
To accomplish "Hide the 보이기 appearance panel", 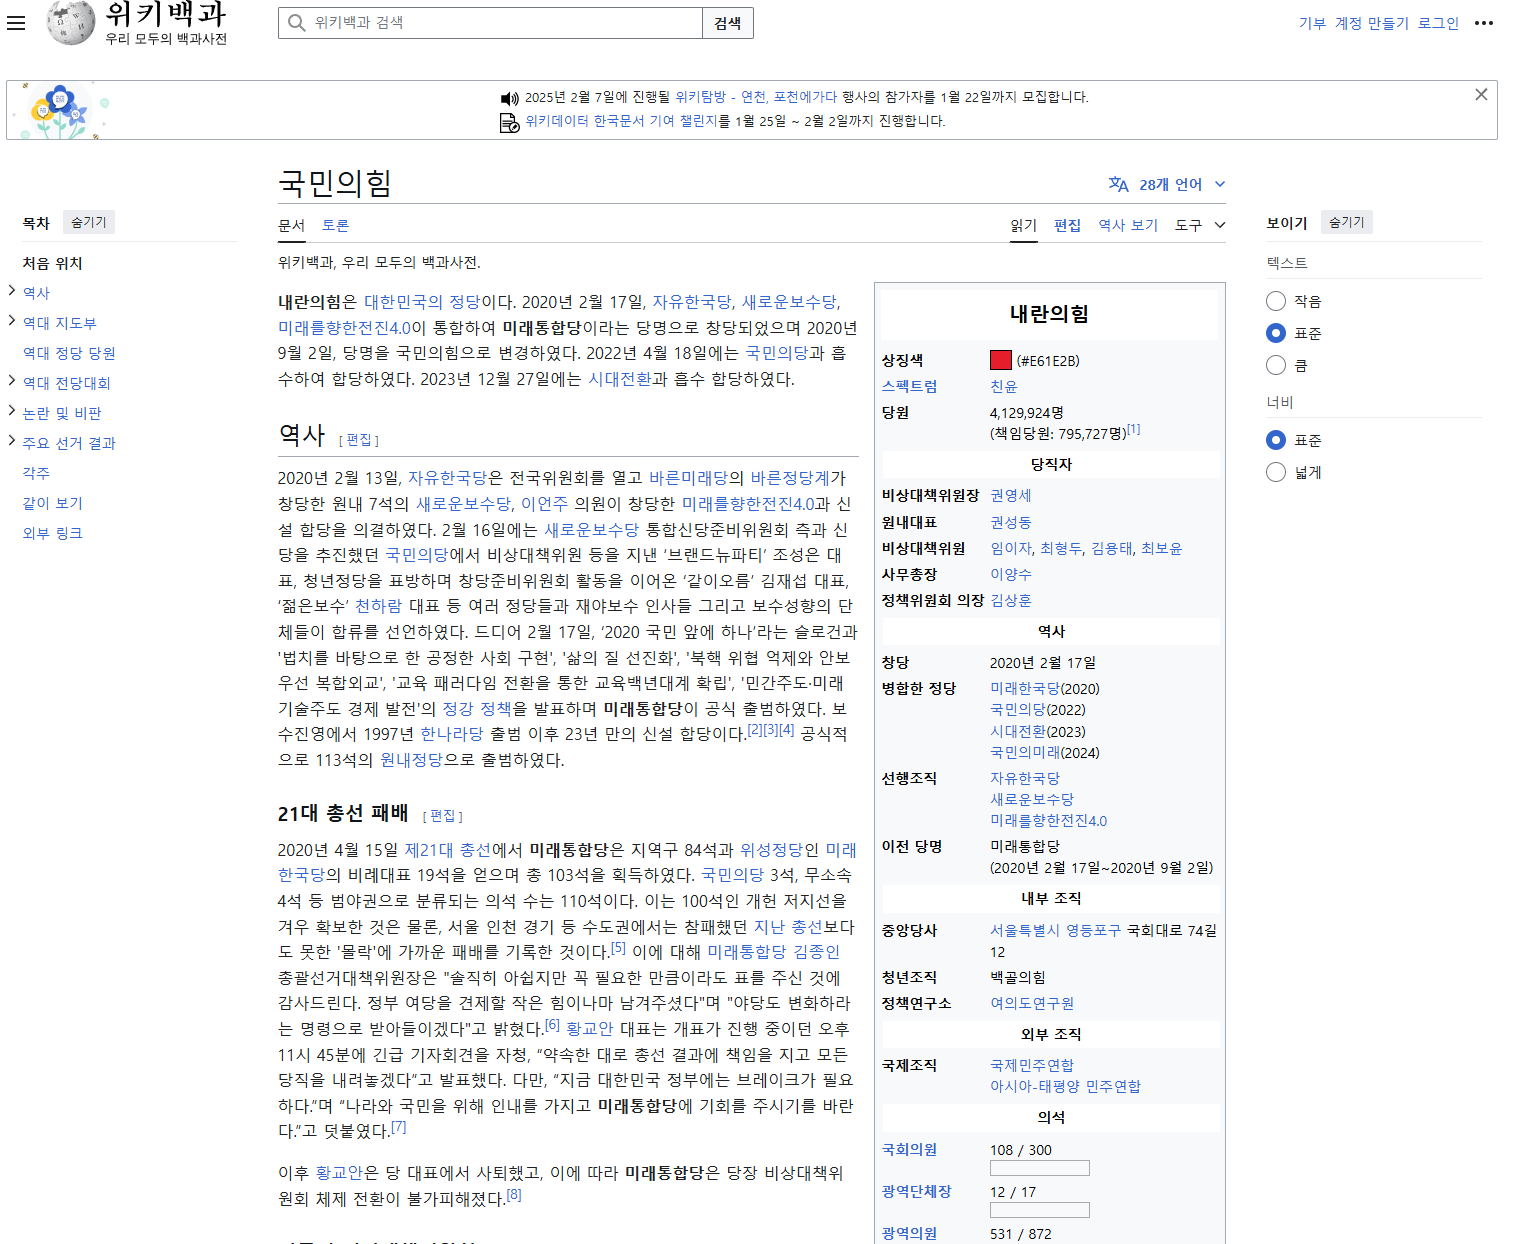I will tap(1346, 222).
